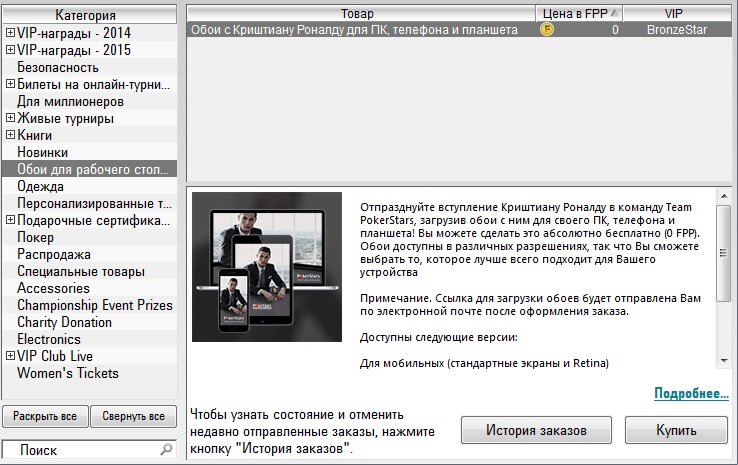
Task: Open the VIP-награды - 2015 label
Action: pos(74,50)
